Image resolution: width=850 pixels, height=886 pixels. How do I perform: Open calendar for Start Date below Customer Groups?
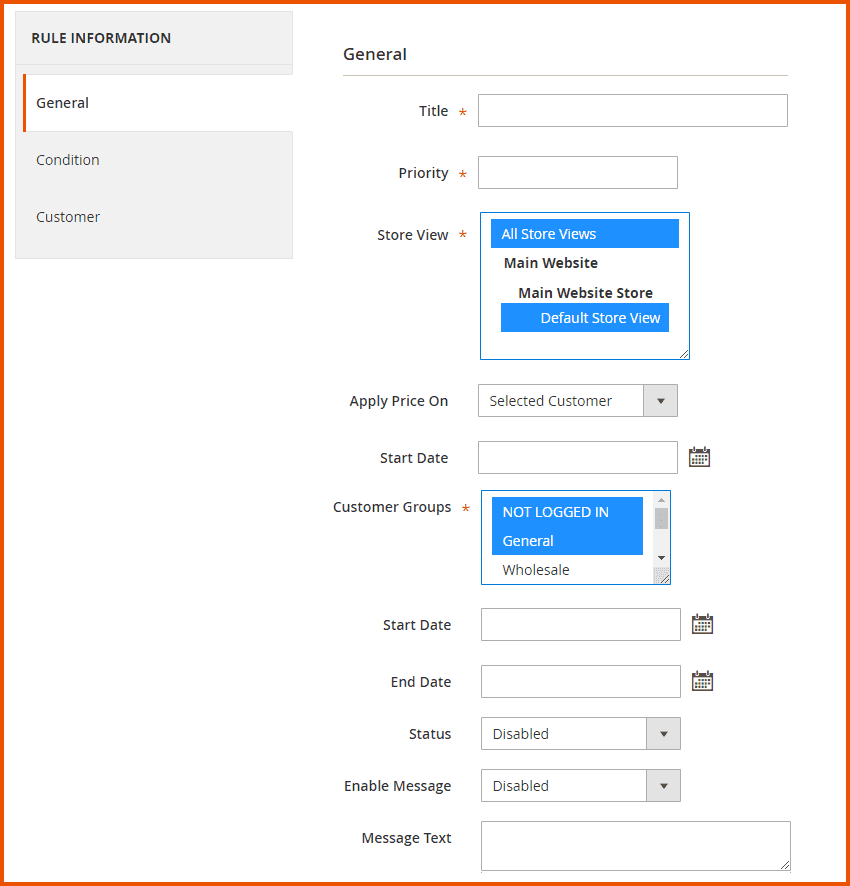click(x=703, y=625)
